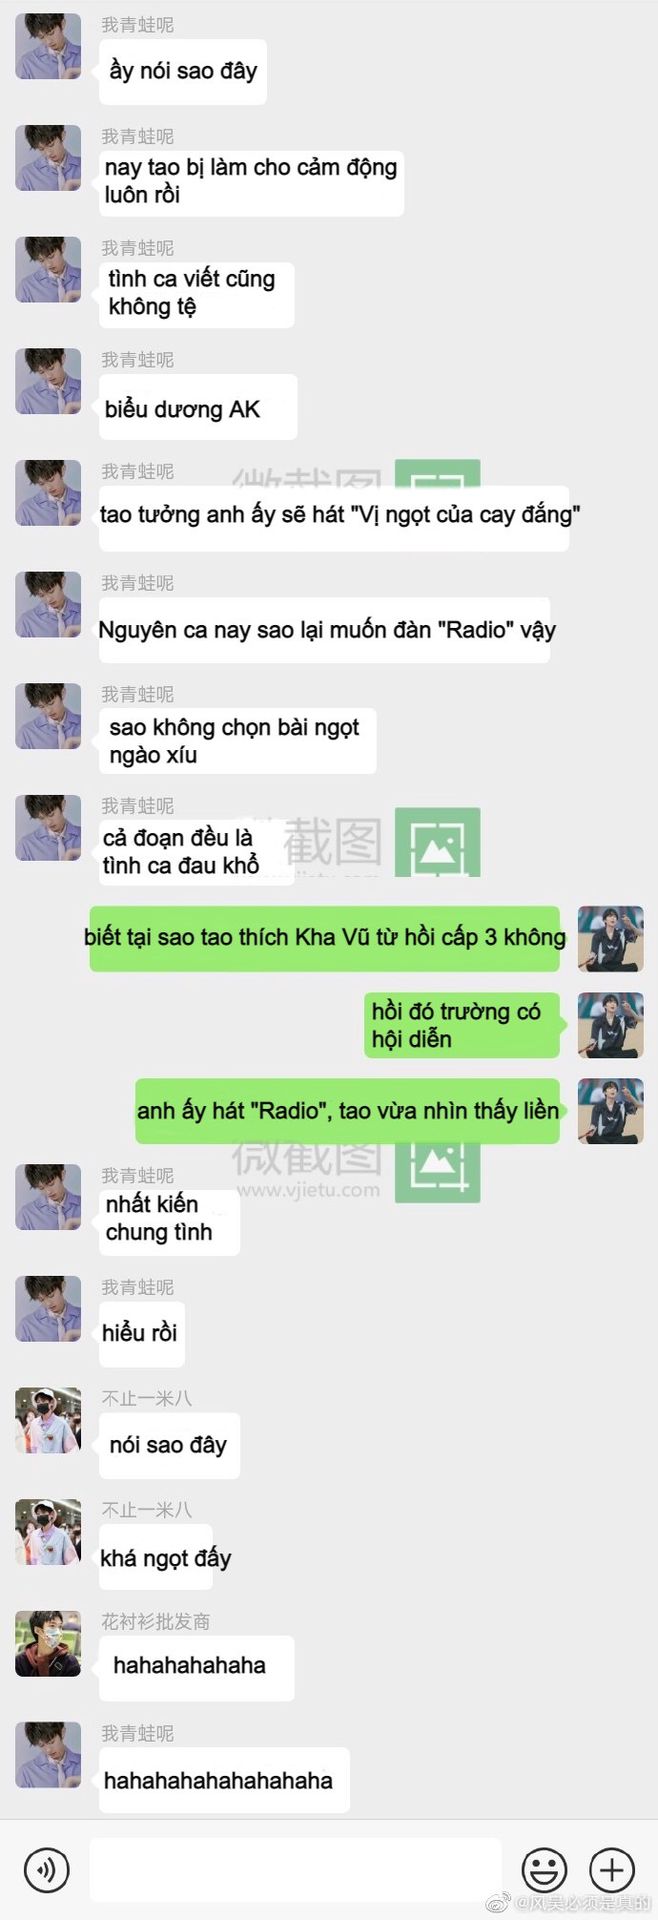658x1920 pixels.
Task: Tap the green "anh ấy hát Radio" bubble
Action: 350,1111
